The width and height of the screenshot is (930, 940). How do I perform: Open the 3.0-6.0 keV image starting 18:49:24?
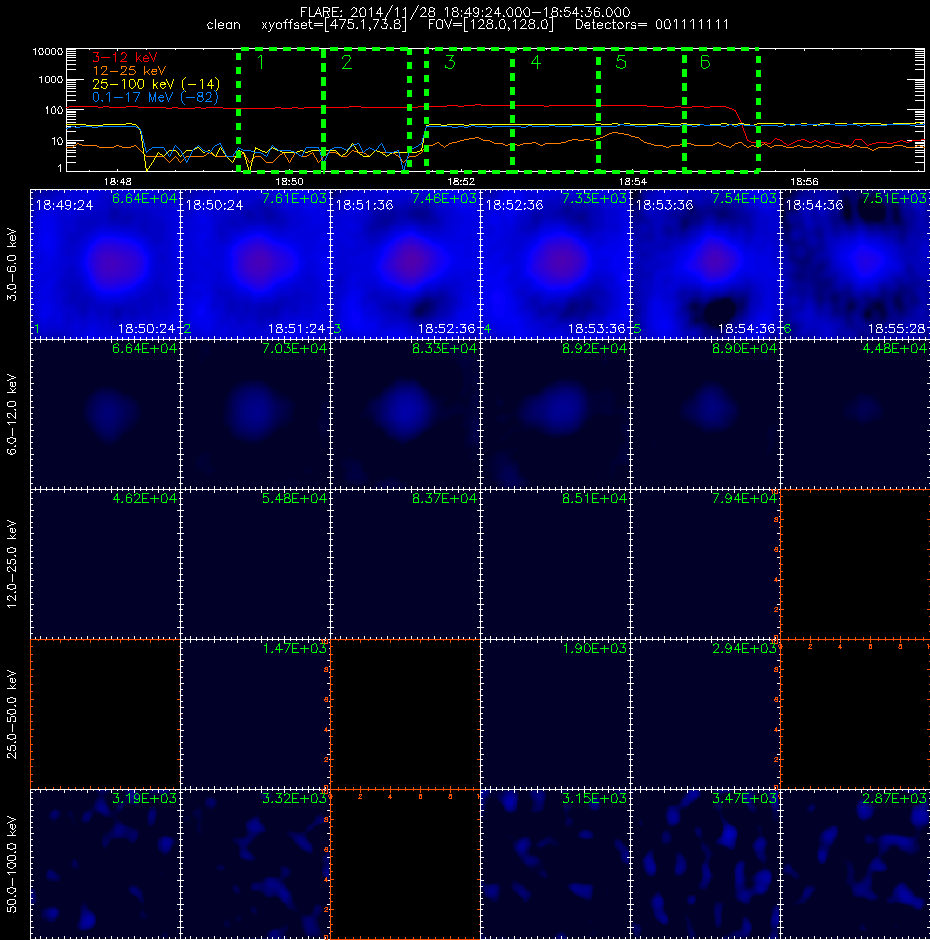tap(106, 264)
